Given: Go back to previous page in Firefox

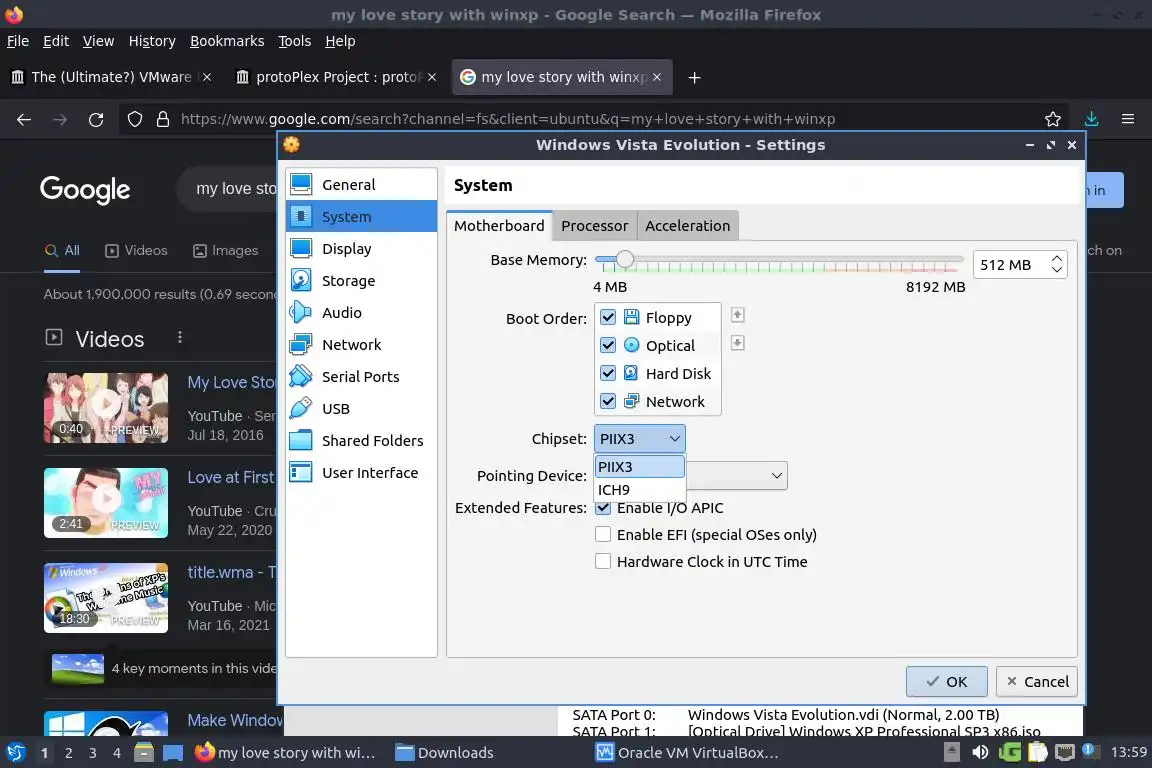Looking at the screenshot, I should point(24,119).
